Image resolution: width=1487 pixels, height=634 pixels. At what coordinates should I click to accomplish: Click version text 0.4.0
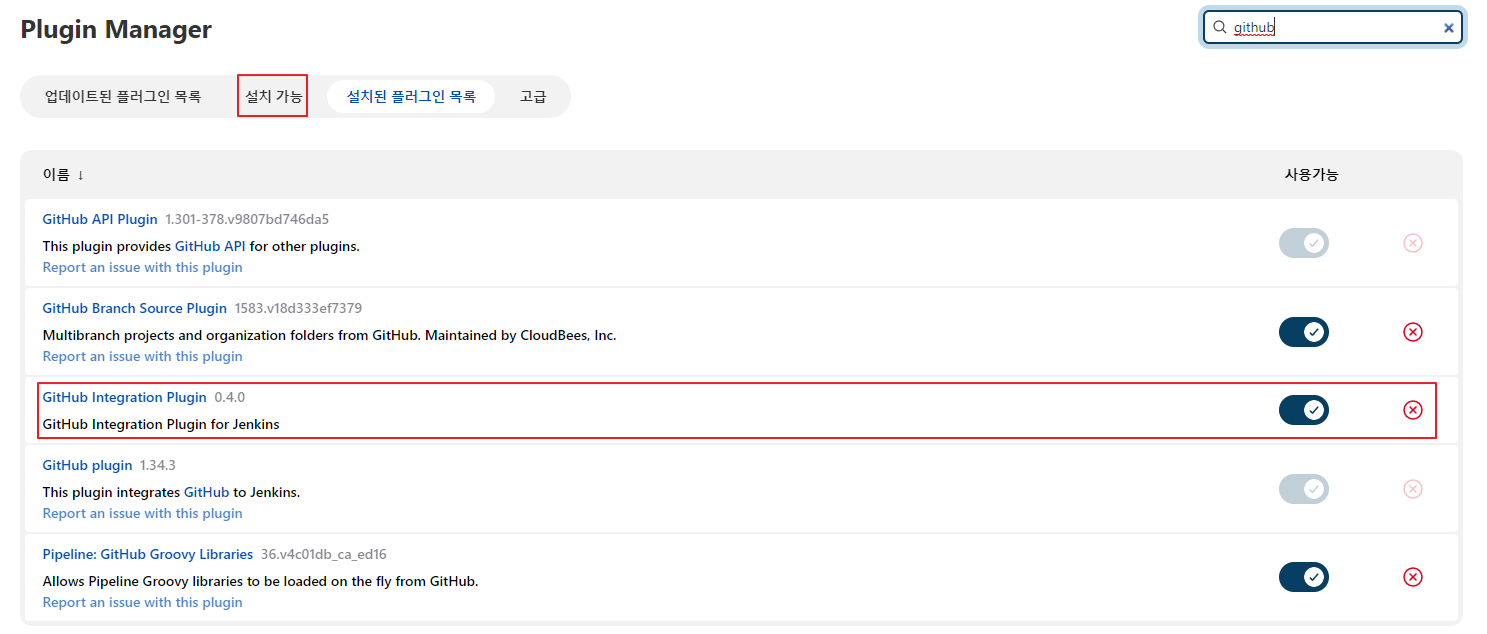[229, 397]
